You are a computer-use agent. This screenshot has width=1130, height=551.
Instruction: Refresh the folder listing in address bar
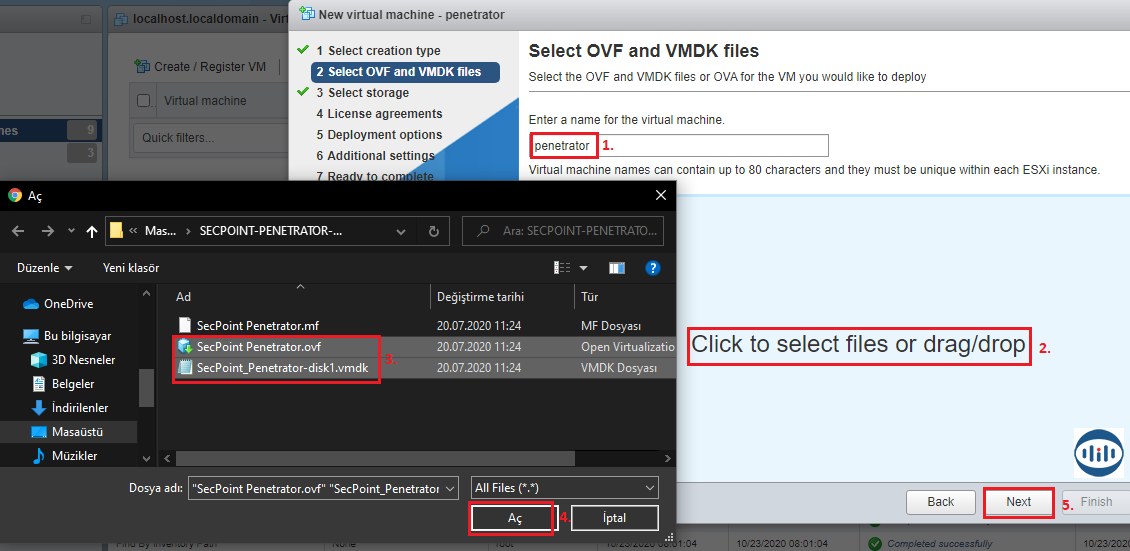pos(433,231)
